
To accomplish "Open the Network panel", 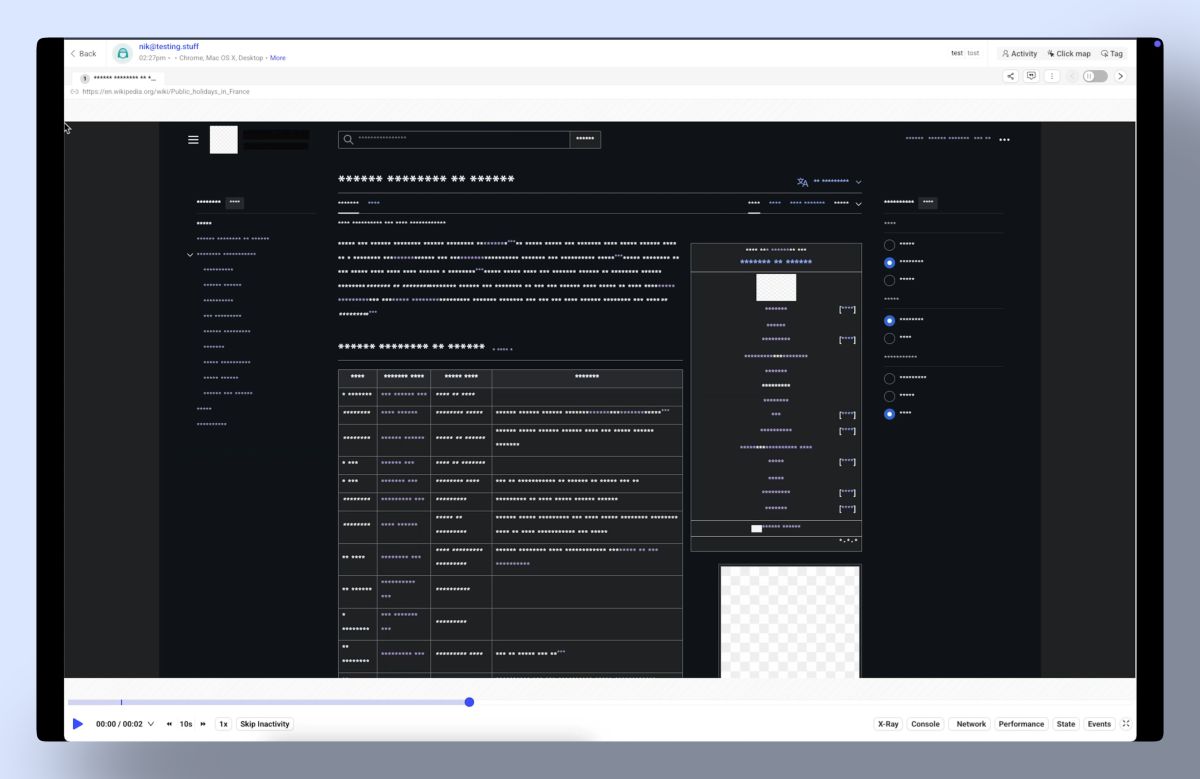I will coord(970,724).
